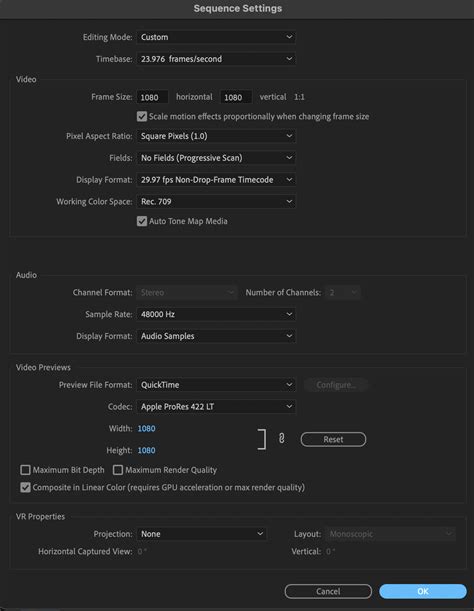Open the Sample Rate dropdown
Viewport: 474px width, 611px height.
coord(216,314)
